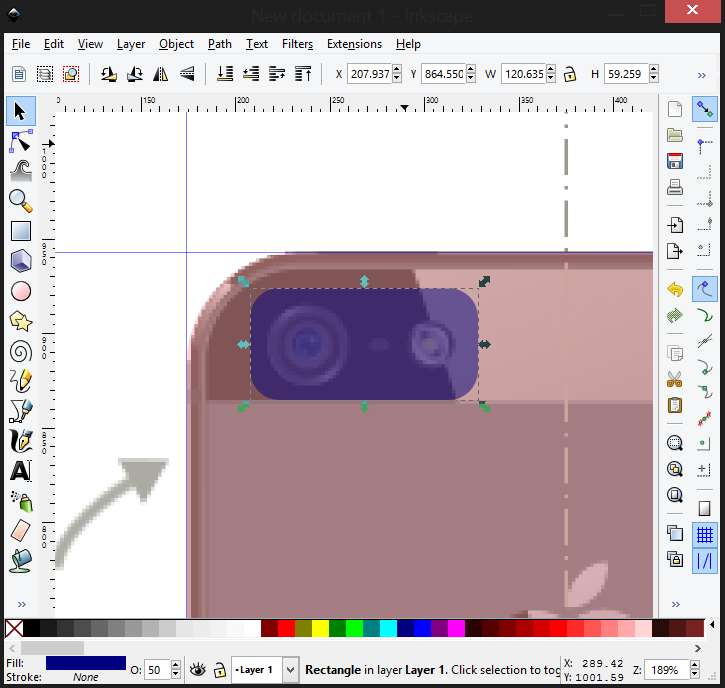Viewport: 725px width, 688px height.
Task: Lower selection to bottom
Action: 225,74
